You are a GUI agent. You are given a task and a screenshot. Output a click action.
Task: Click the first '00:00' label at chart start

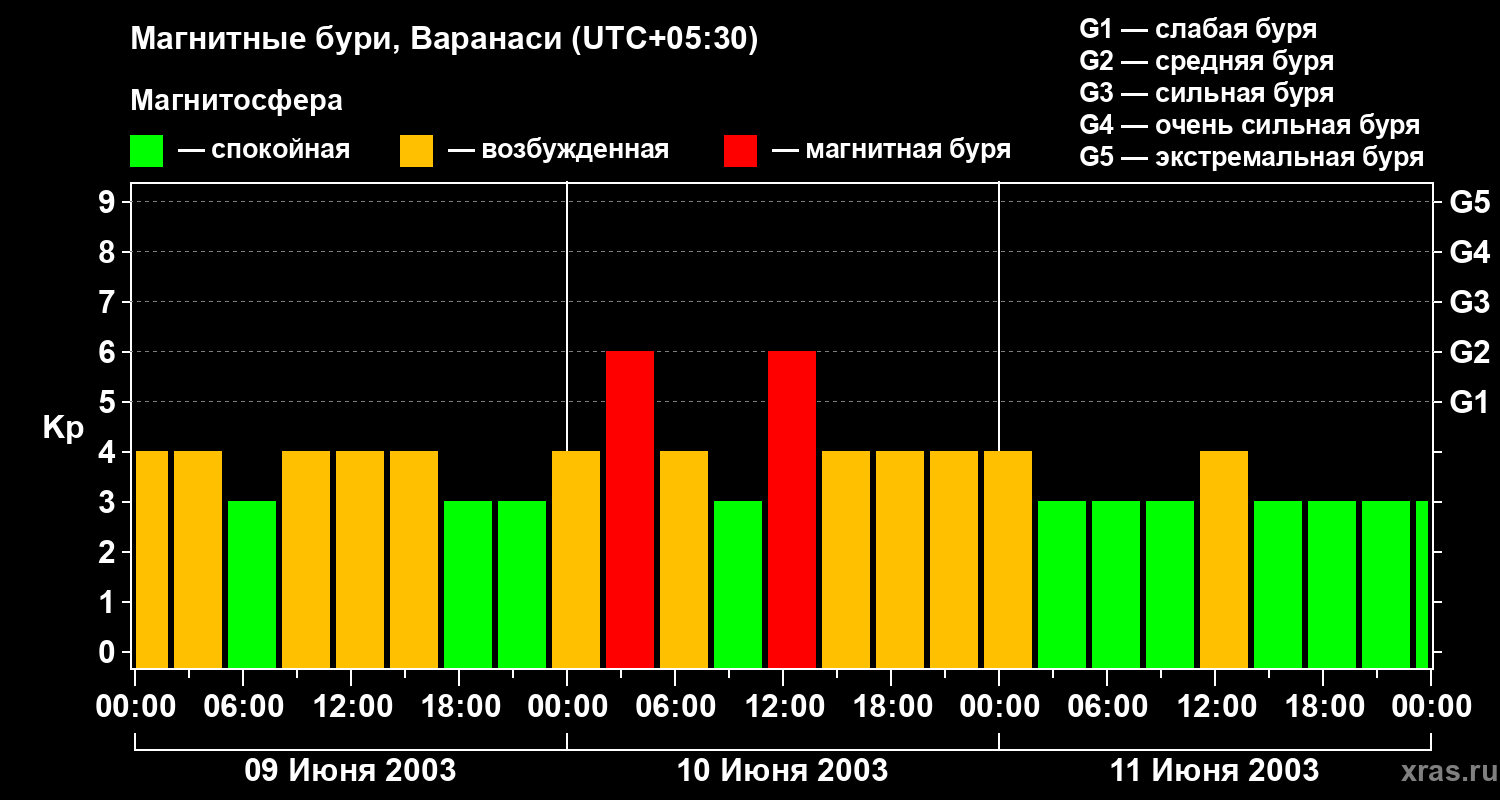click(136, 707)
